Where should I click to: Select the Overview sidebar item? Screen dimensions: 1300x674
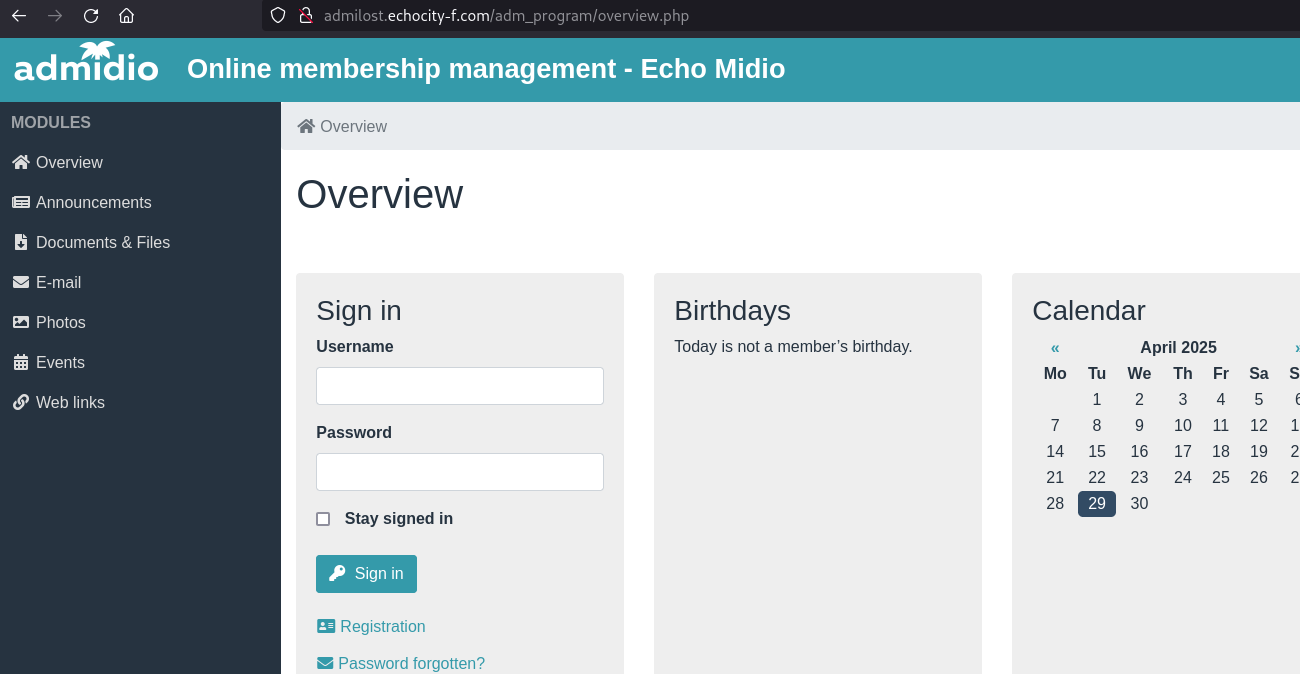[58, 162]
